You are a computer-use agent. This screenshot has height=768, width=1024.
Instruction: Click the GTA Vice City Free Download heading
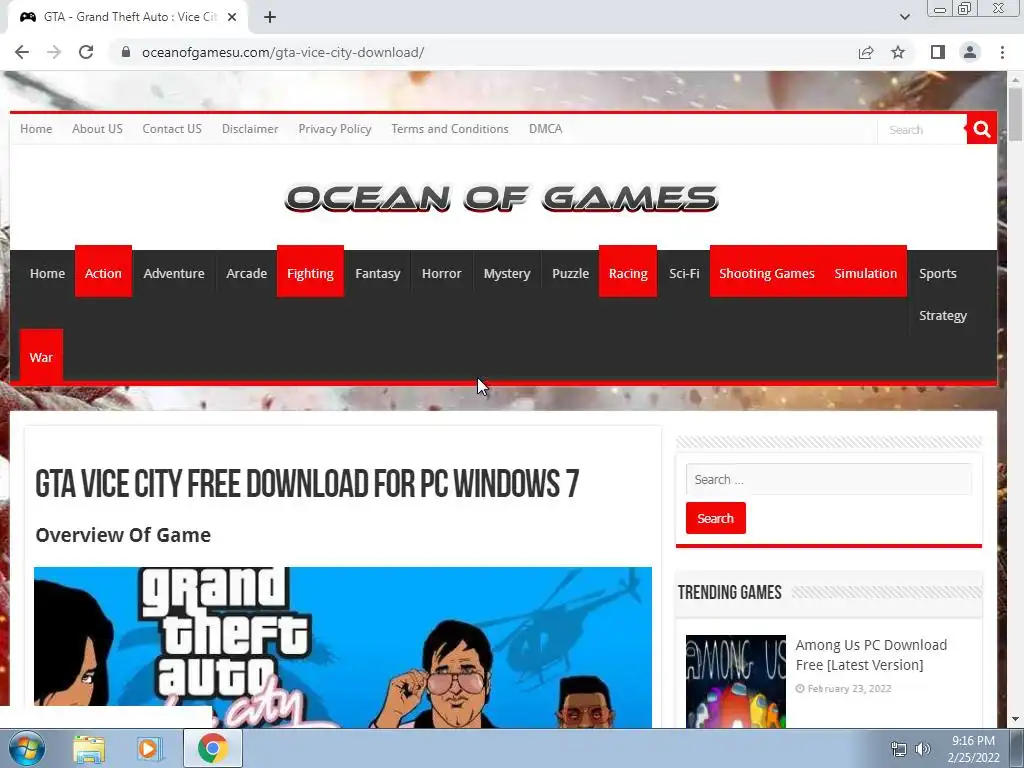[307, 484]
